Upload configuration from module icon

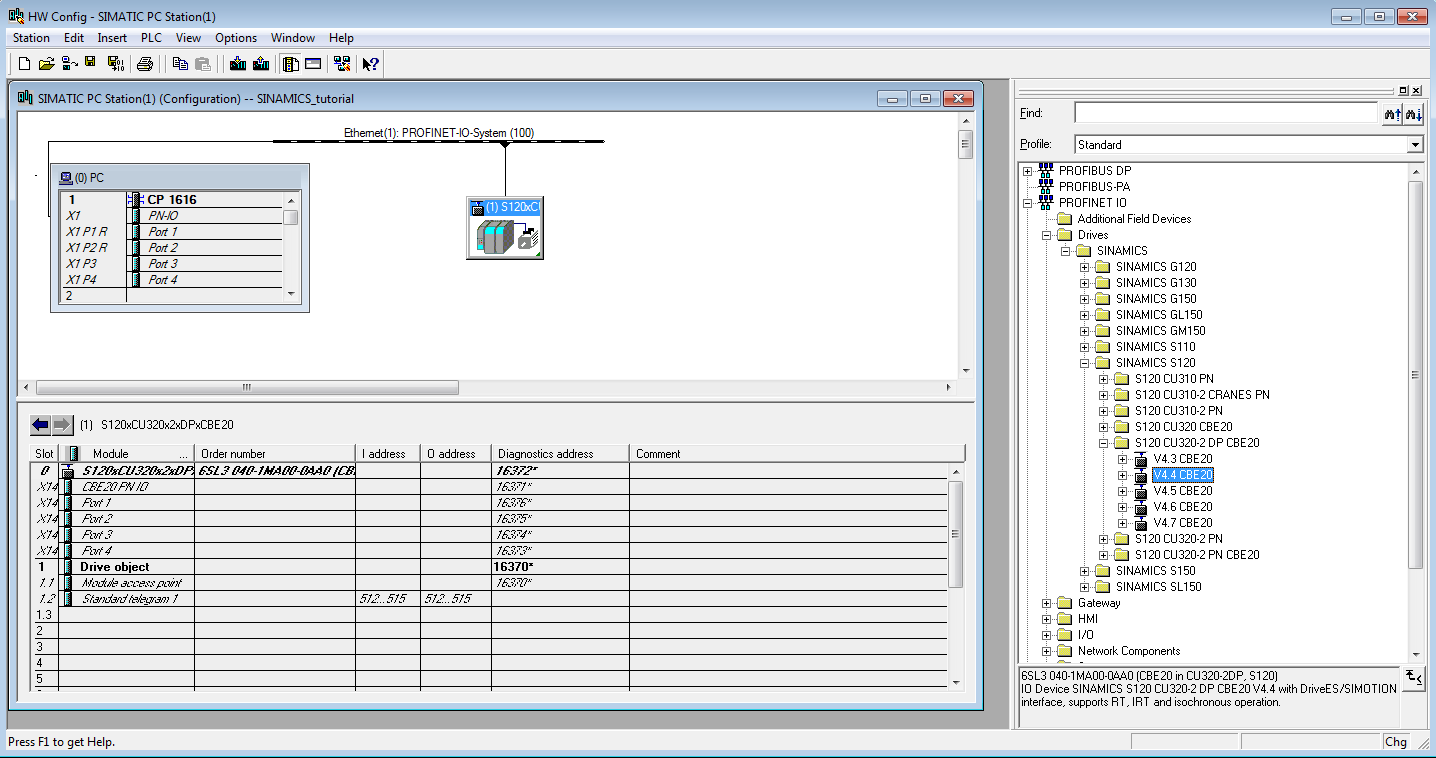pos(261,64)
